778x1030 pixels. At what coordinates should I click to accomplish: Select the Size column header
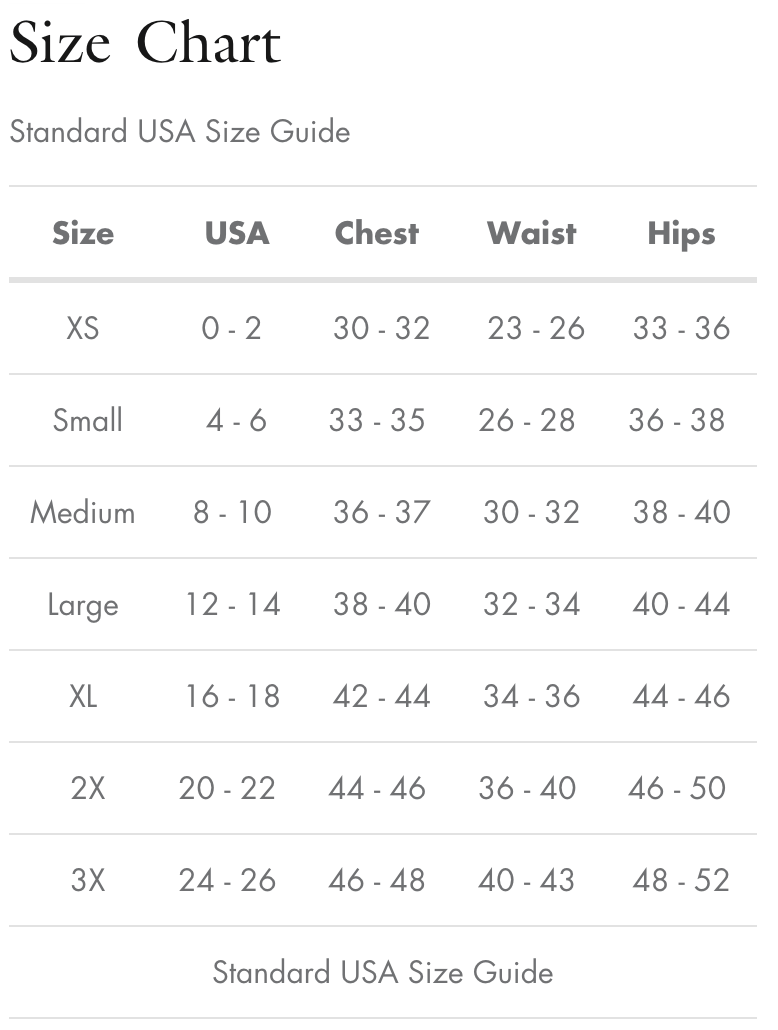[x=83, y=233]
